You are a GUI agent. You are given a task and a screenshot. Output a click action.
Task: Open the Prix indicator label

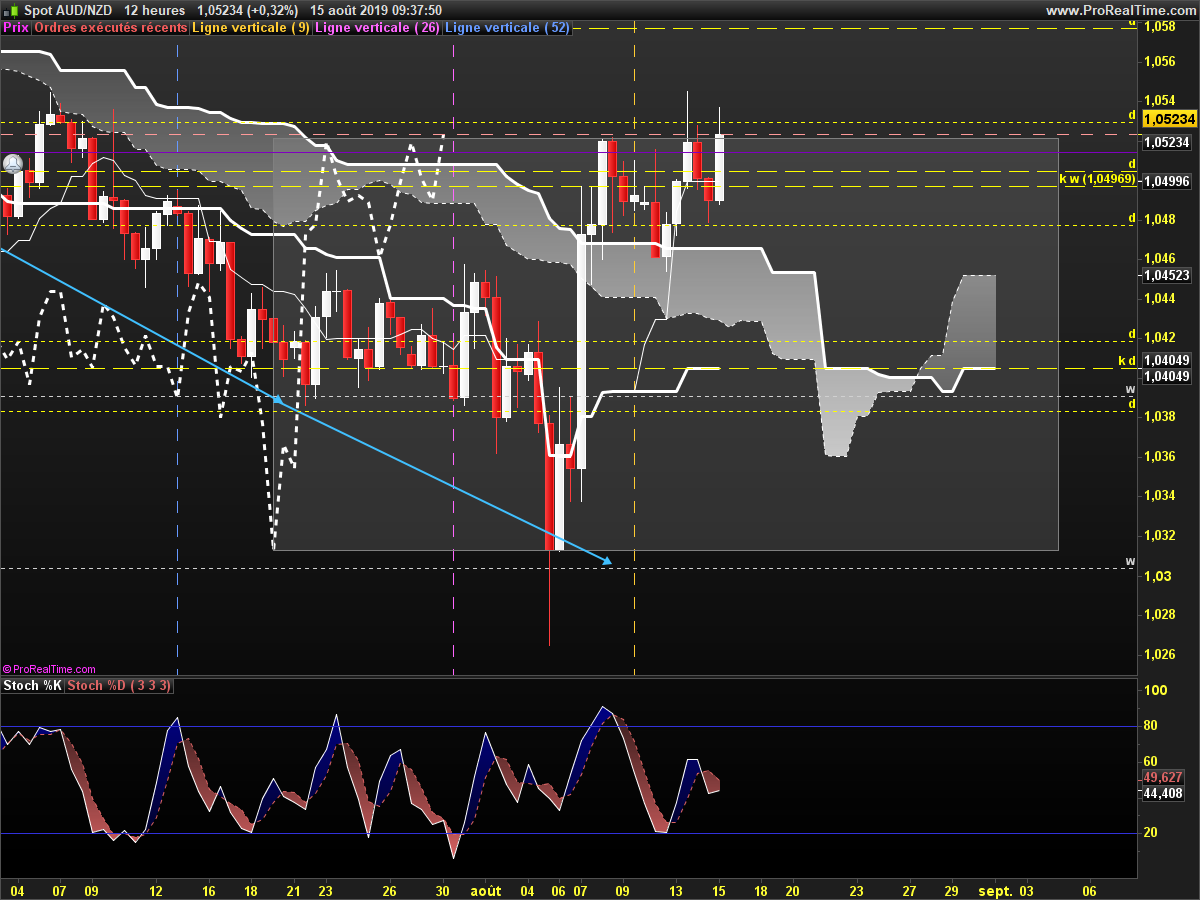coord(16,28)
